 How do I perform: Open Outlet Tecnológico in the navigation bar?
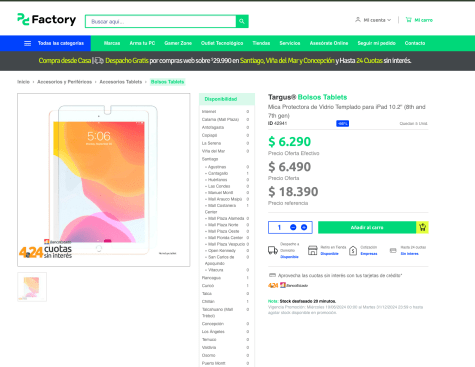tap(222, 43)
